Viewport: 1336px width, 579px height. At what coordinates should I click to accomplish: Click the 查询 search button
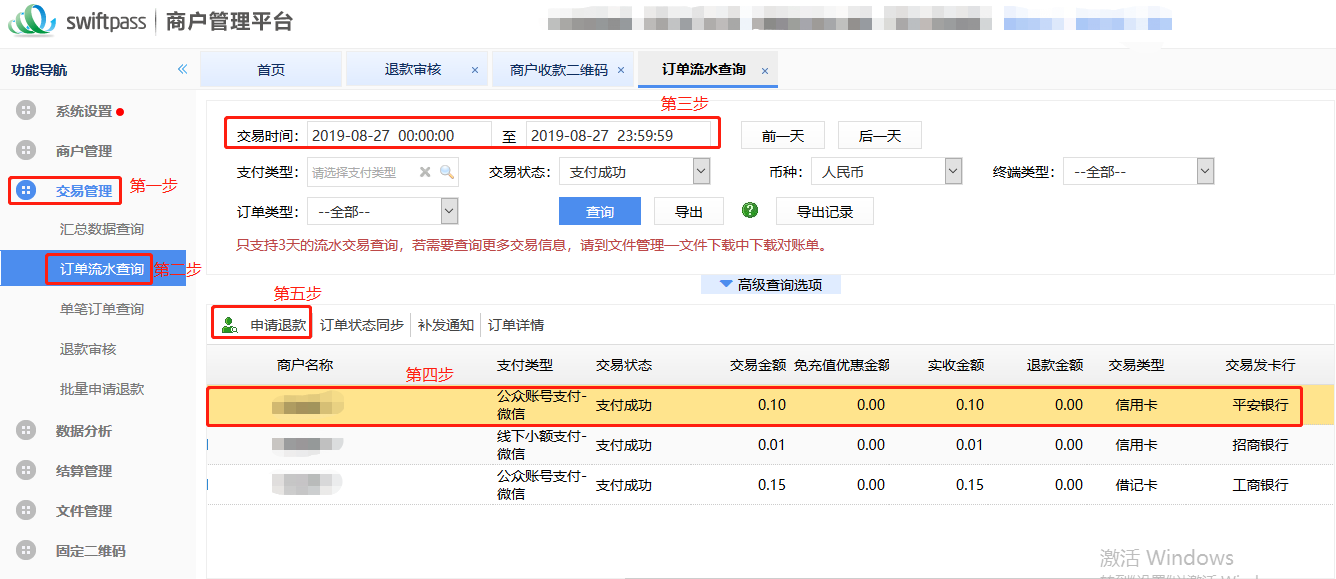(600, 210)
